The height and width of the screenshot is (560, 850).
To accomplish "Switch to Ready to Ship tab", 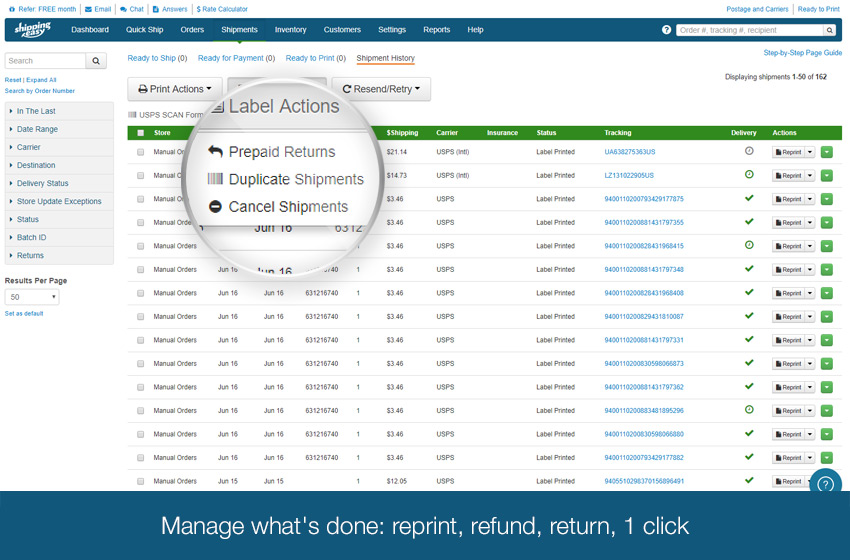I will 157,58.
